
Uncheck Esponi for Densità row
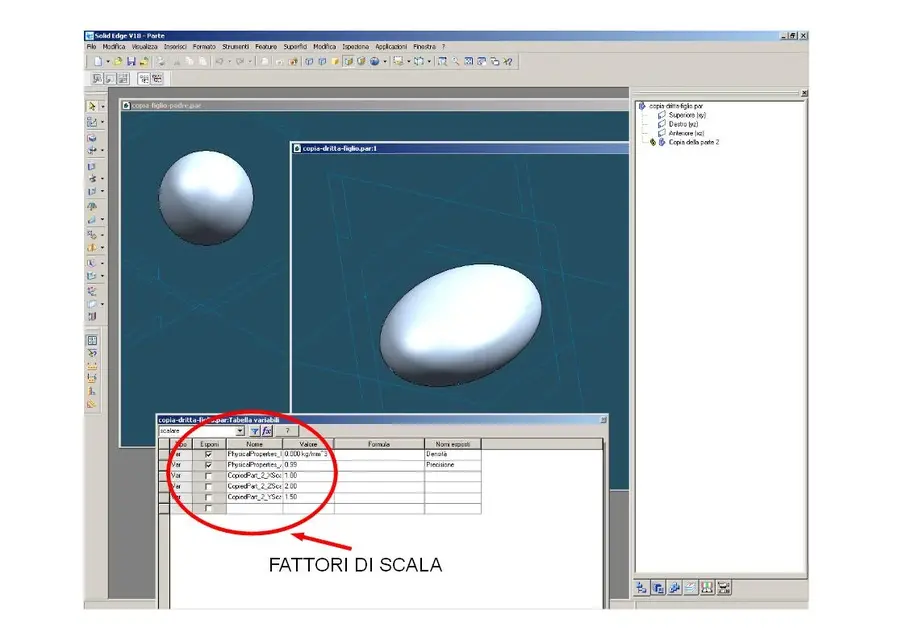209,455
